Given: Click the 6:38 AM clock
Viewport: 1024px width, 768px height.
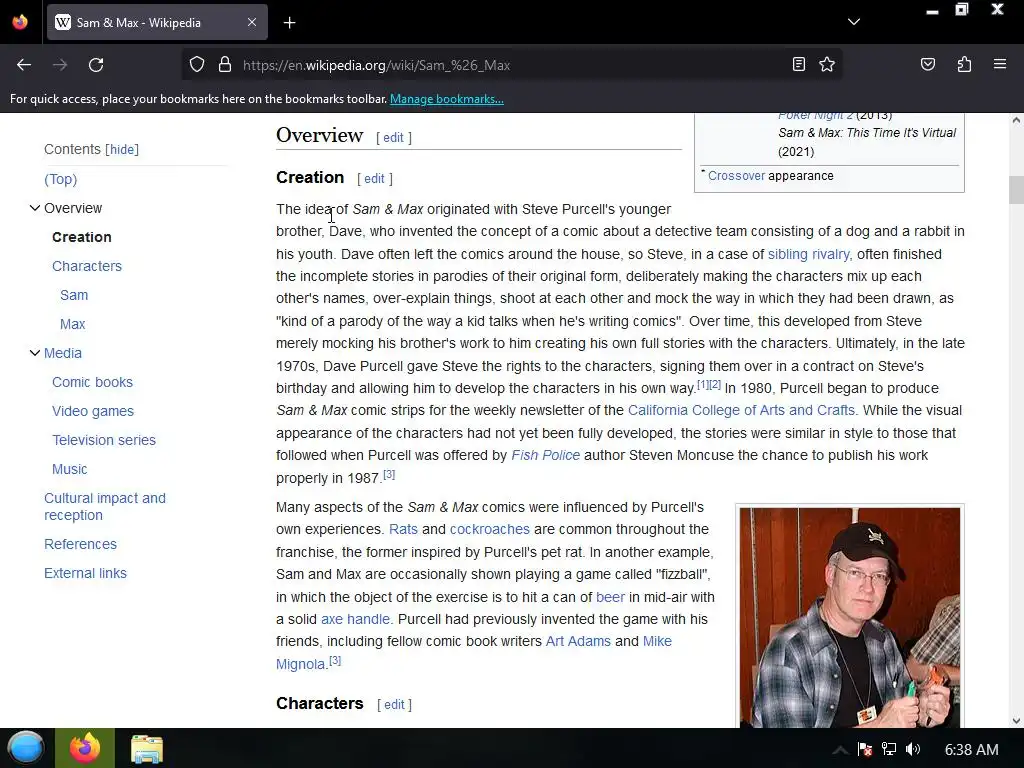Looking at the screenshot, I should click(x=971, y=749).
